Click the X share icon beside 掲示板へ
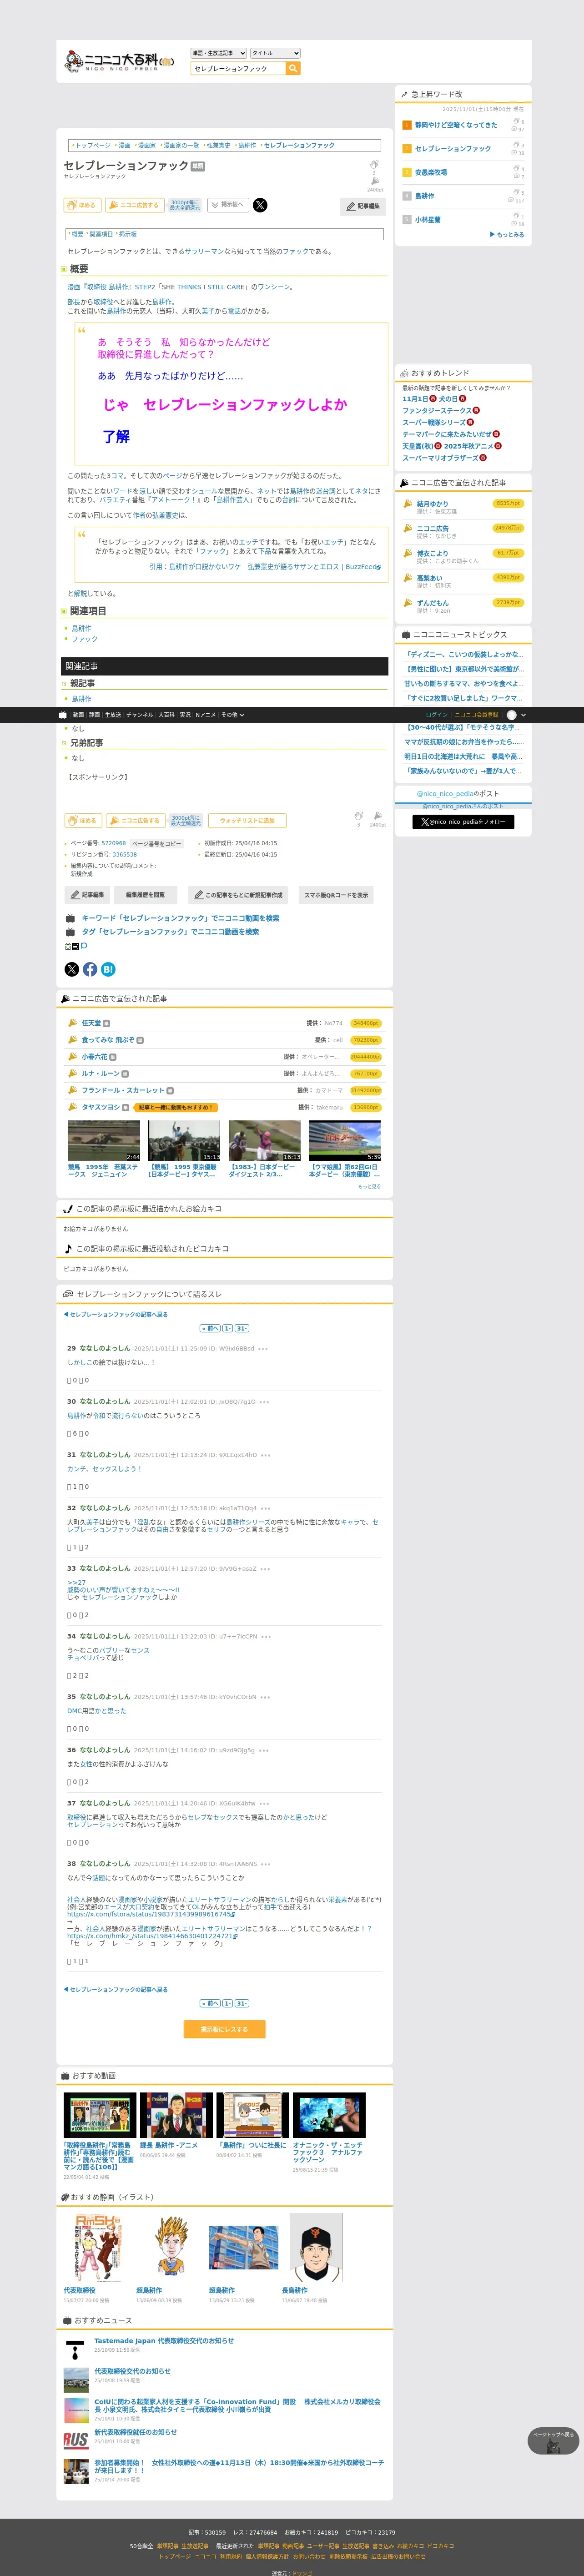 [260, 205]
